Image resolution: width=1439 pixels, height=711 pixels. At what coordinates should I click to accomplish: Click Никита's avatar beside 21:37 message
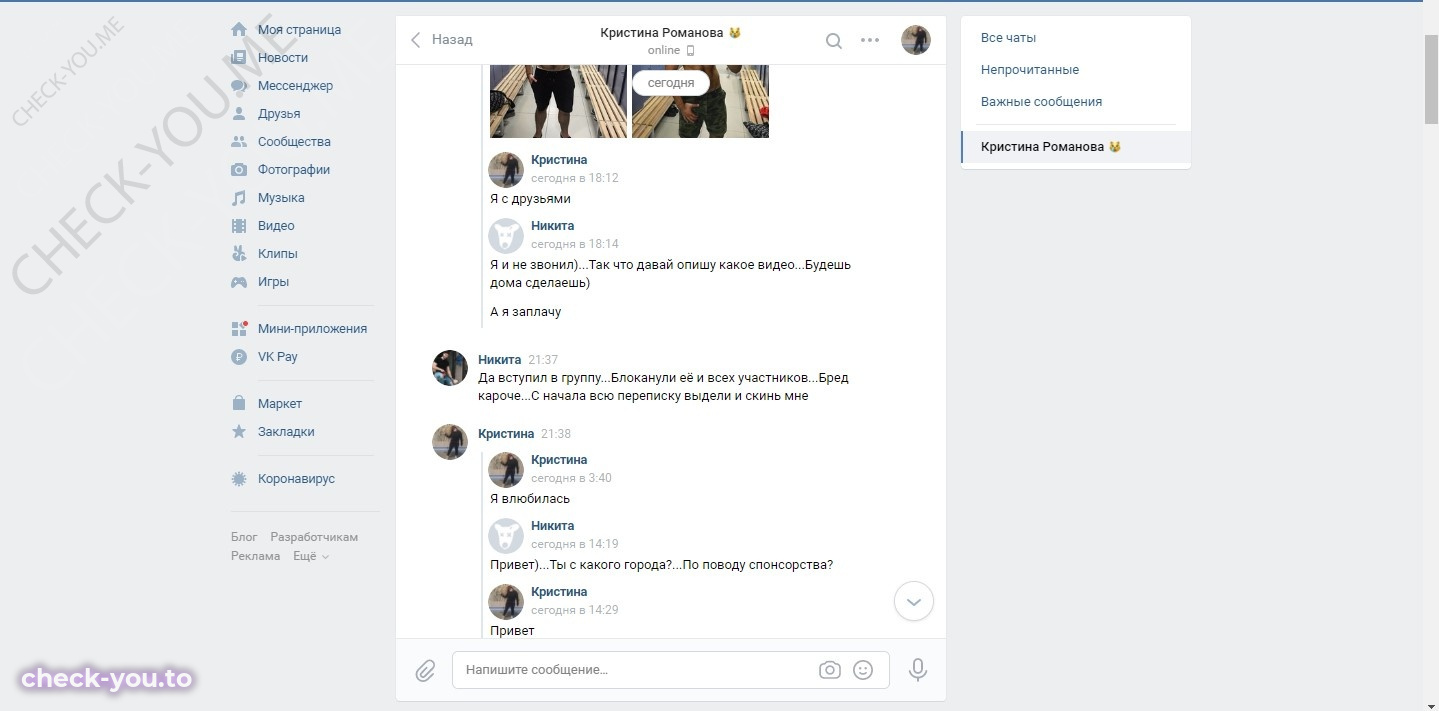(x=450, y=368)
